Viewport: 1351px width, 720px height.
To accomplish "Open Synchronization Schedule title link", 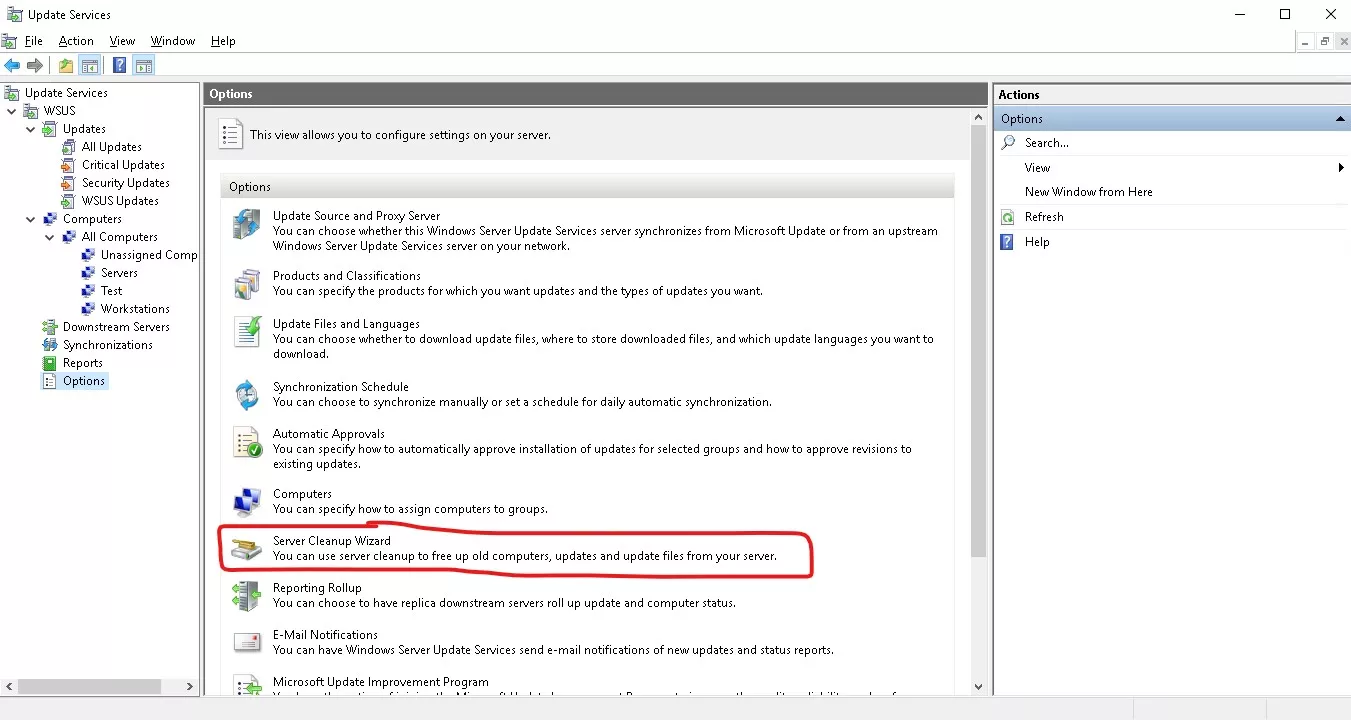I will point(341,387).
